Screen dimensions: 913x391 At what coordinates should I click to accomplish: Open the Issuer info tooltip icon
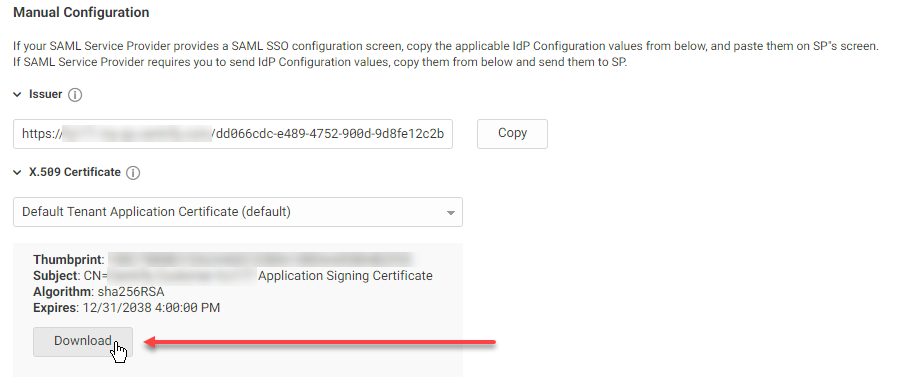tap(75, 95)
